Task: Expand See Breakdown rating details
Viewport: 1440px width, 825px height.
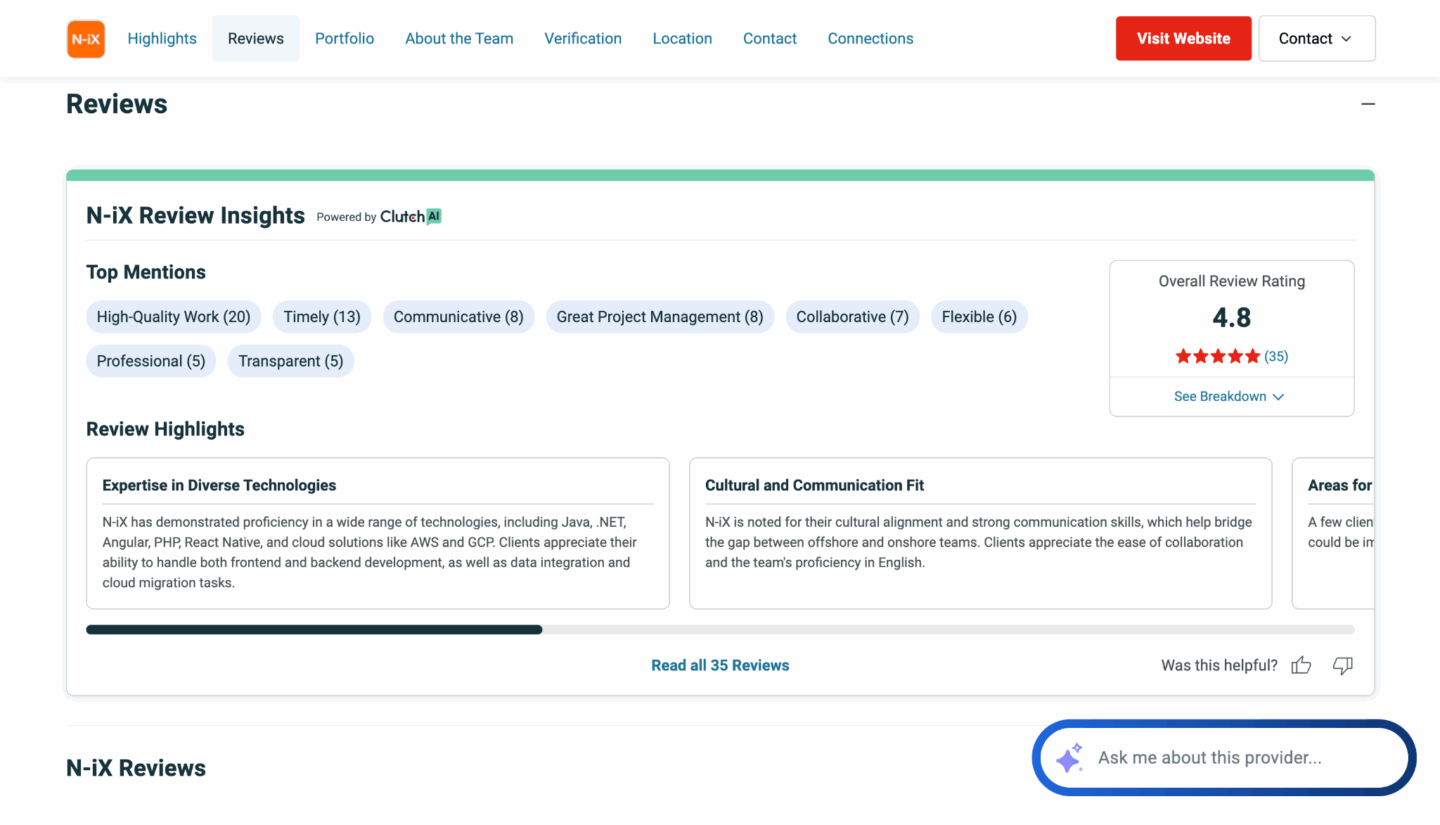Action: click(x=1229, y=396)
